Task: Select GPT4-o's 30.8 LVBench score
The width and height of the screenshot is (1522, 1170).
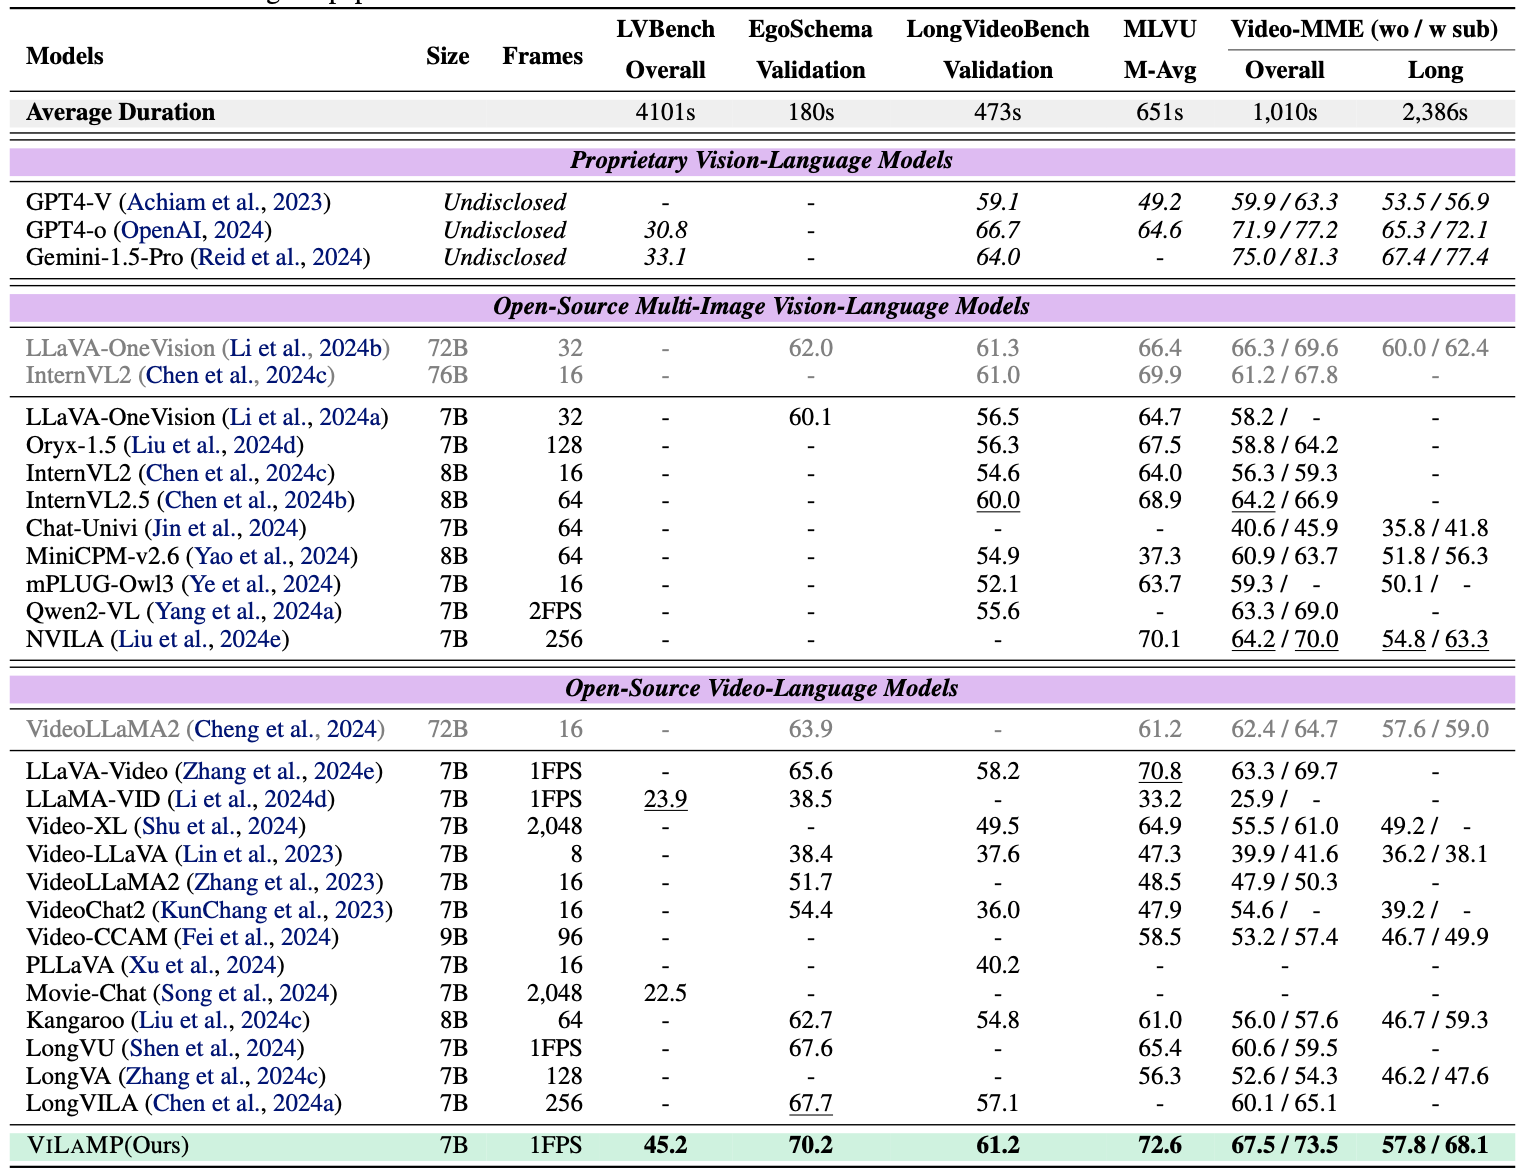Action: pos(666,230)
